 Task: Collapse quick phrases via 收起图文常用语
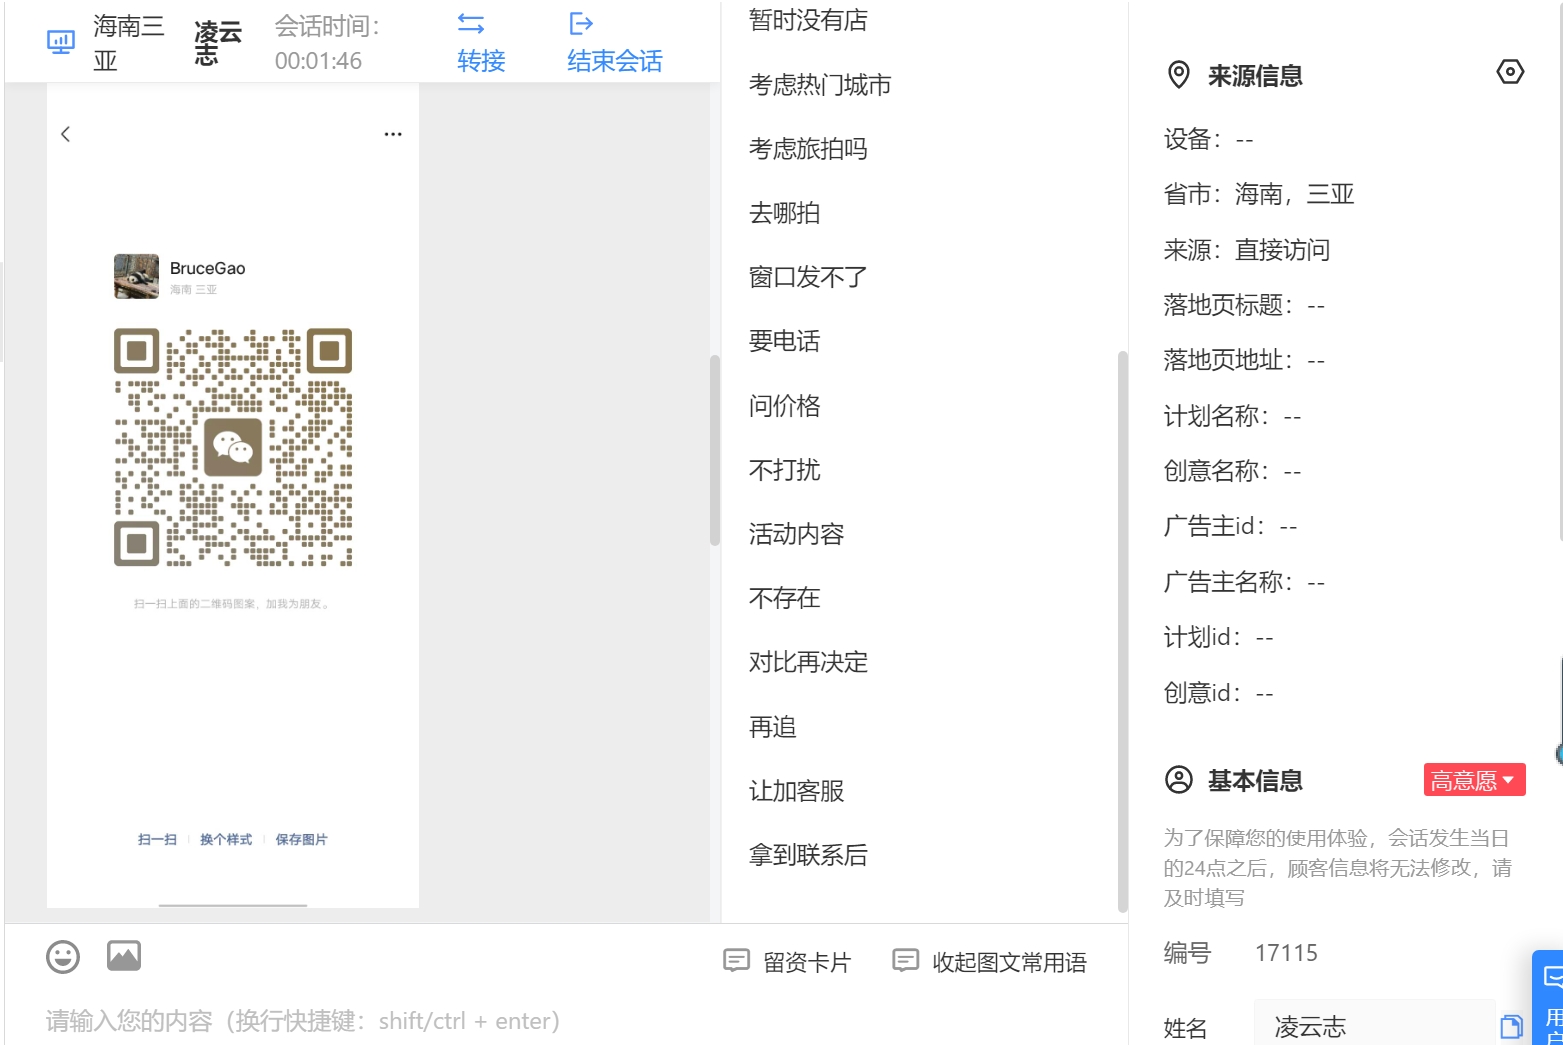click(989, 962)
